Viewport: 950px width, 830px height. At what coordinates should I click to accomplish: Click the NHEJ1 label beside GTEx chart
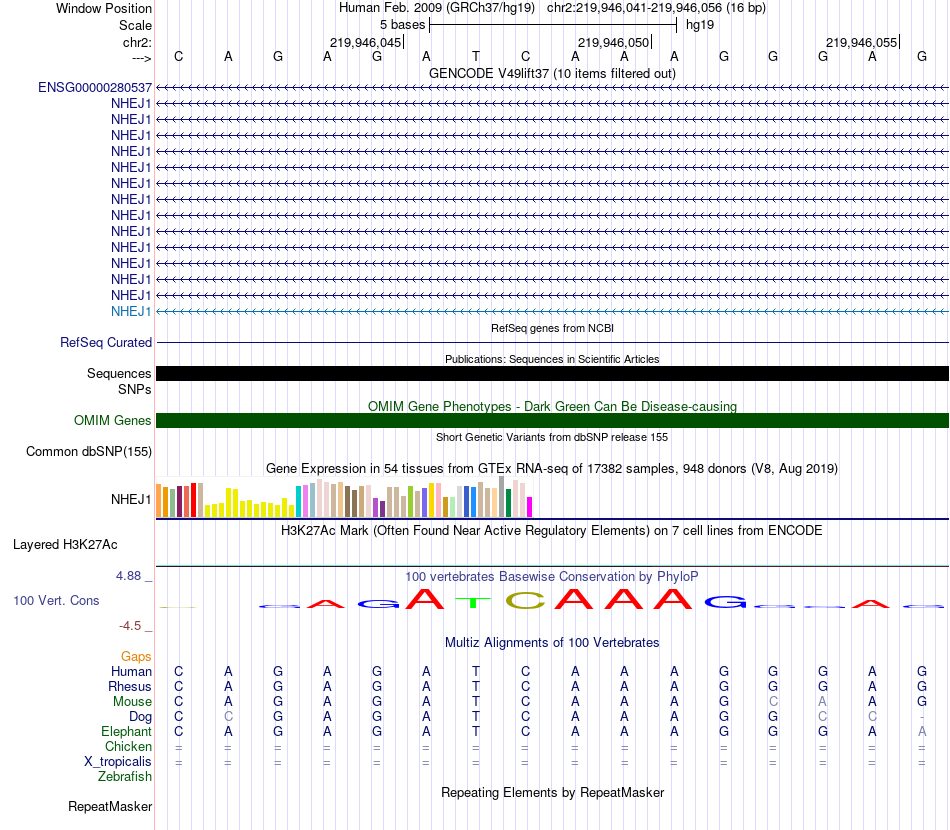[131, 499]
